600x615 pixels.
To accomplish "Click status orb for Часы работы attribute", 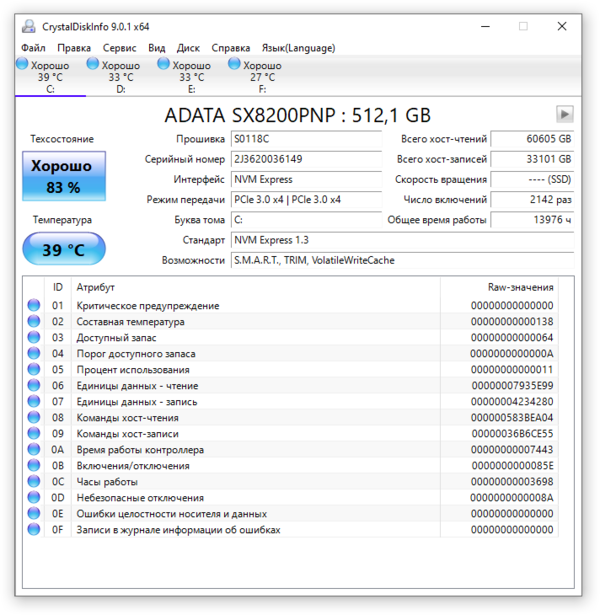I will (x=34, y=482).
